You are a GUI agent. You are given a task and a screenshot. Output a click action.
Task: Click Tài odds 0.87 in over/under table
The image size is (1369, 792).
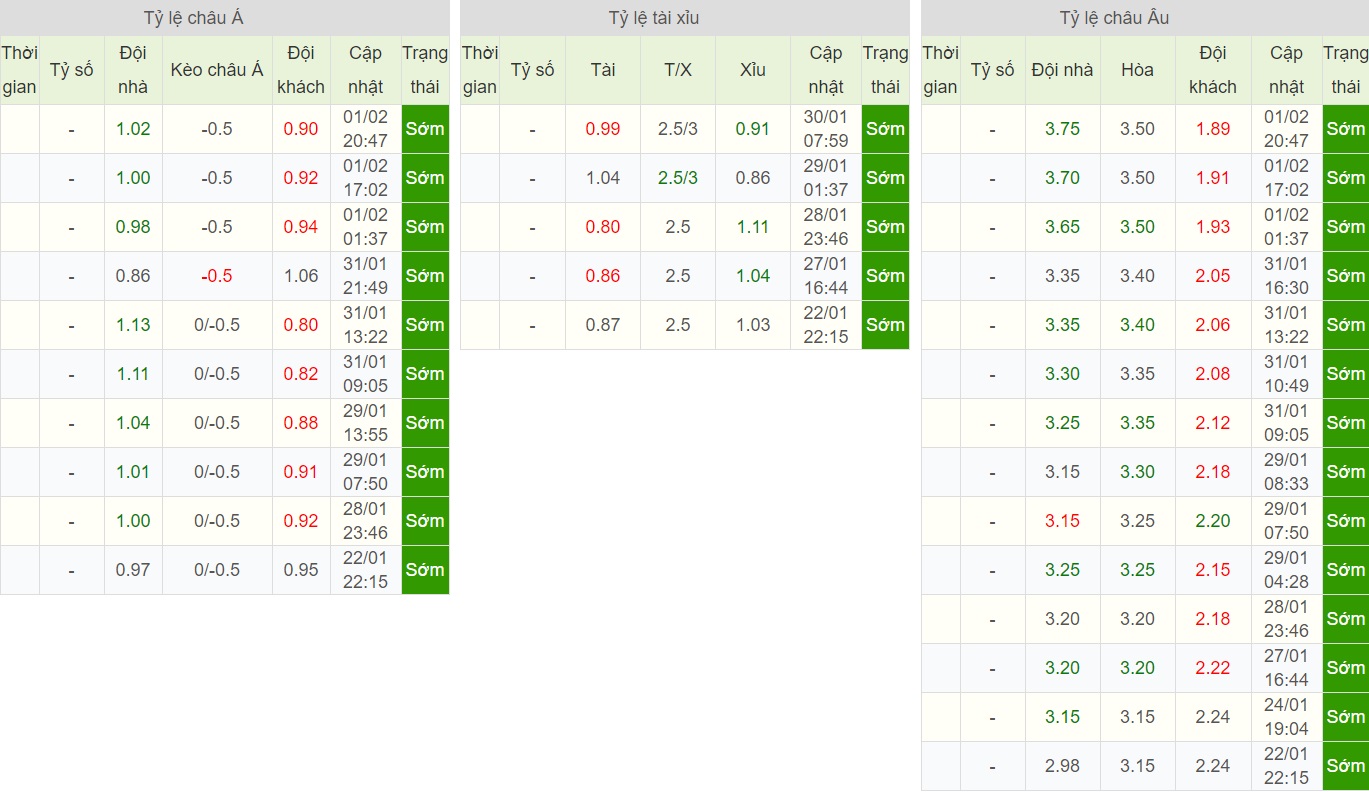[603, 325]
